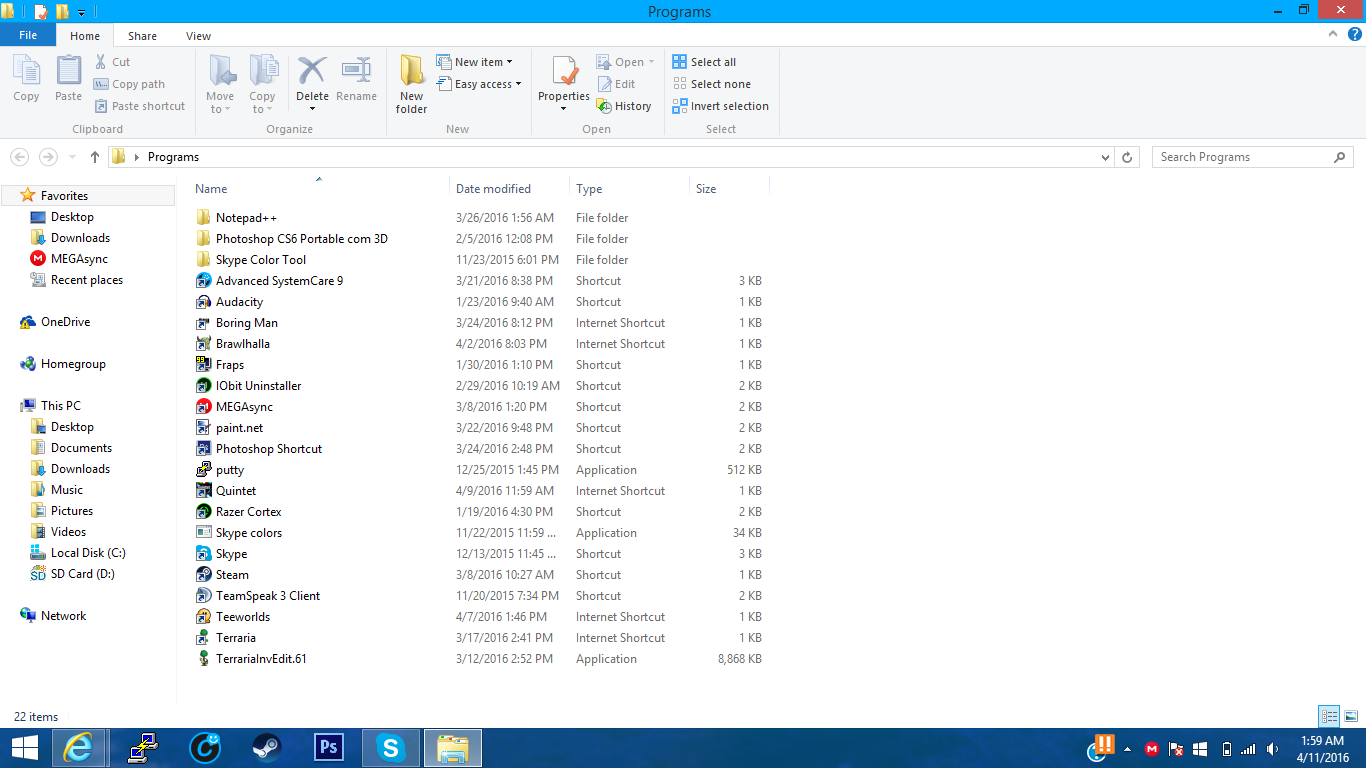Viewport: 1366px width, 768px height.
Task: Click the History ribbon command
Action: click(x=624, y=106)
